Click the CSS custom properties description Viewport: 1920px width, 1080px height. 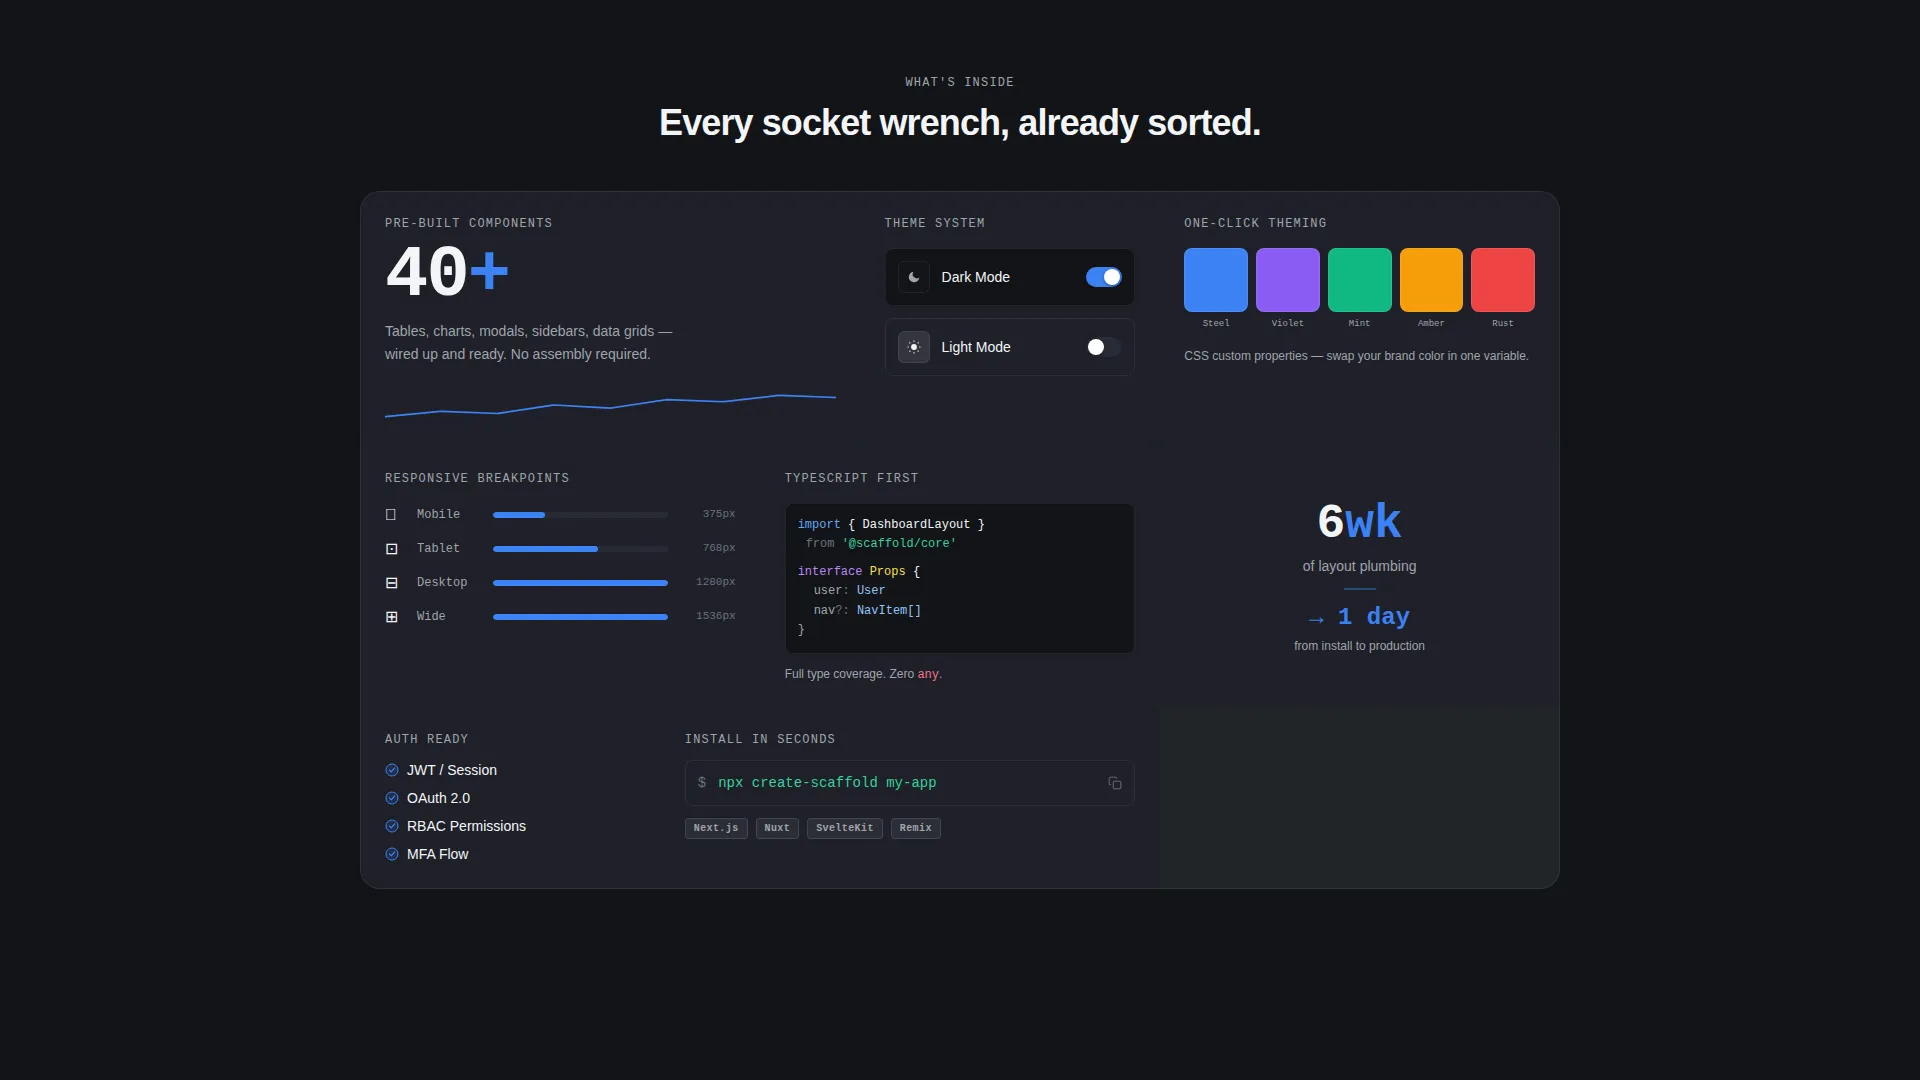(1356, 356)
